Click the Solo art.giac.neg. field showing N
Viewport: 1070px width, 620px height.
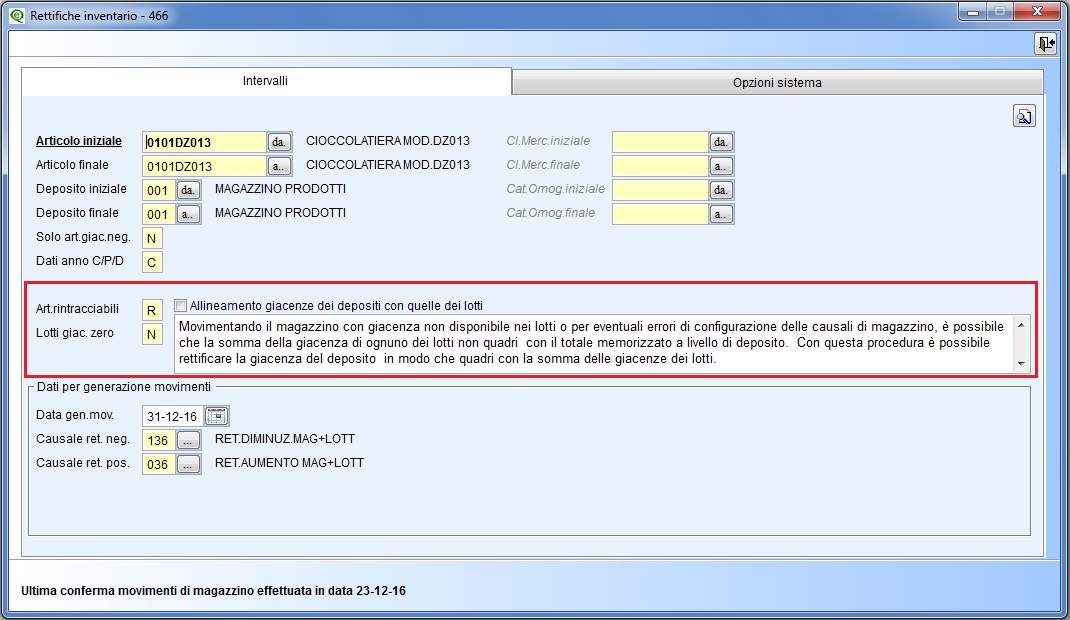[152, 238]
